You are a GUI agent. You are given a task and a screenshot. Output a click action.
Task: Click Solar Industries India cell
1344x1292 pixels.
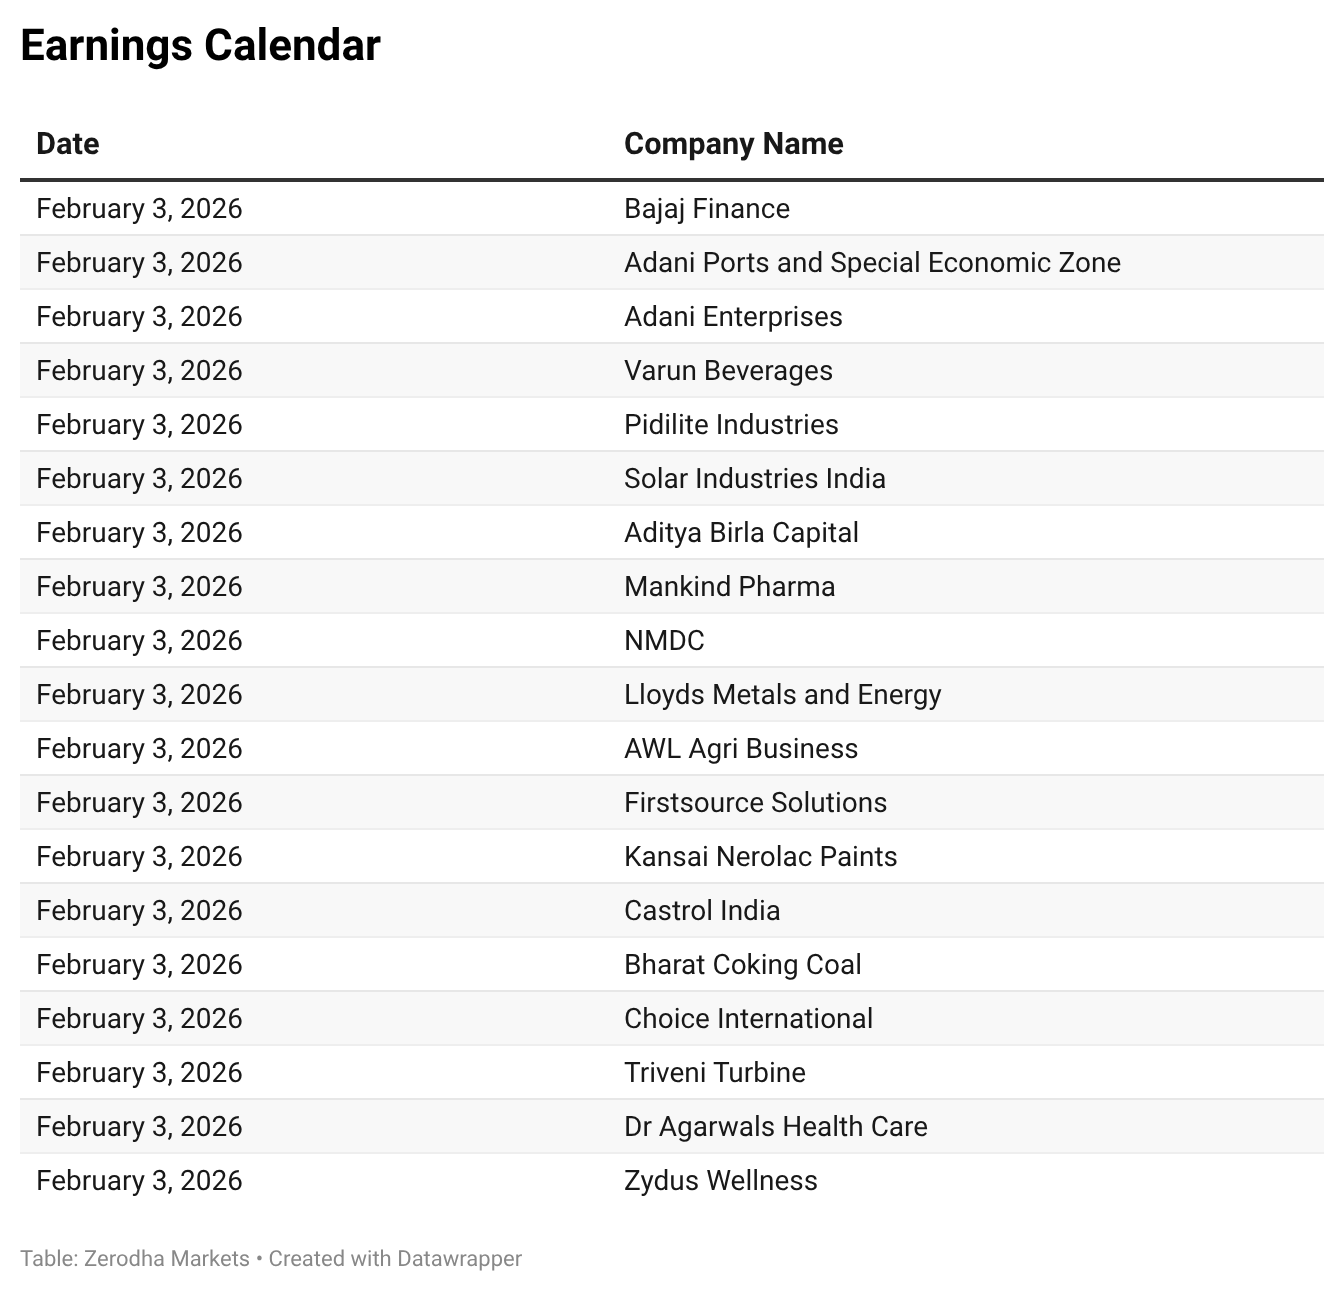click(754, 478)
